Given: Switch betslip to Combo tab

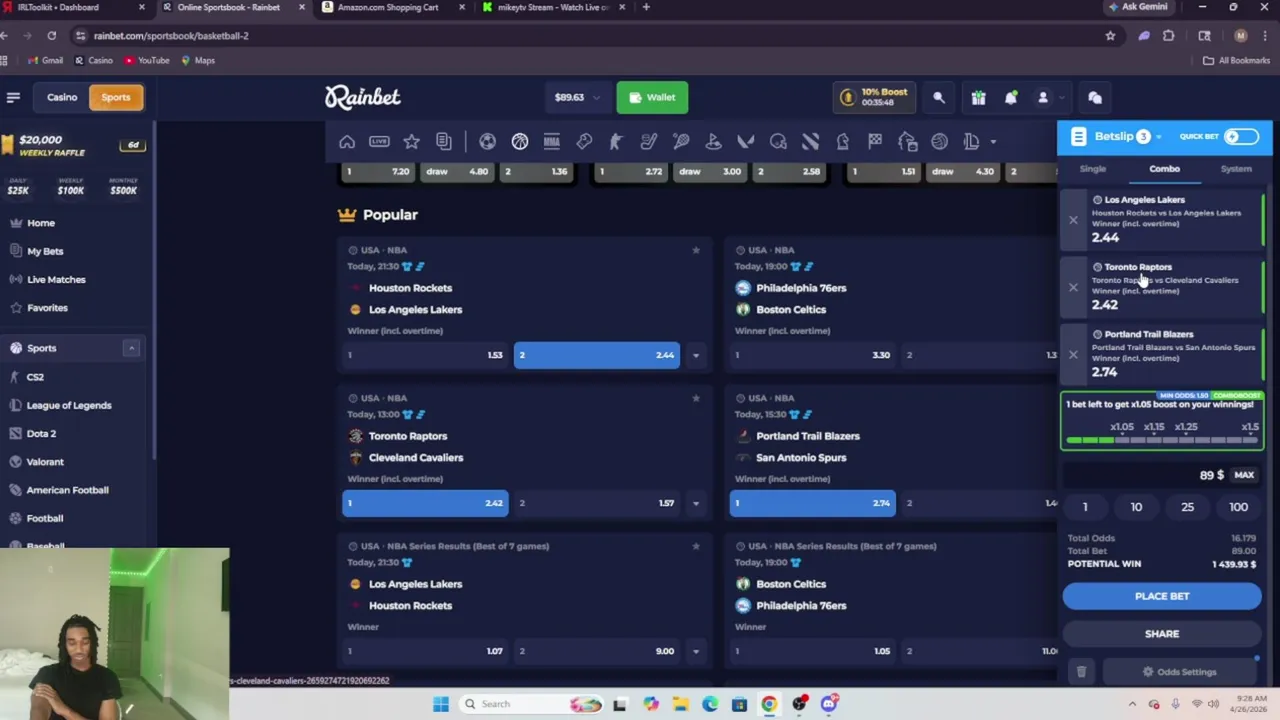Looking at the screenshot, I should point(1164,169).
